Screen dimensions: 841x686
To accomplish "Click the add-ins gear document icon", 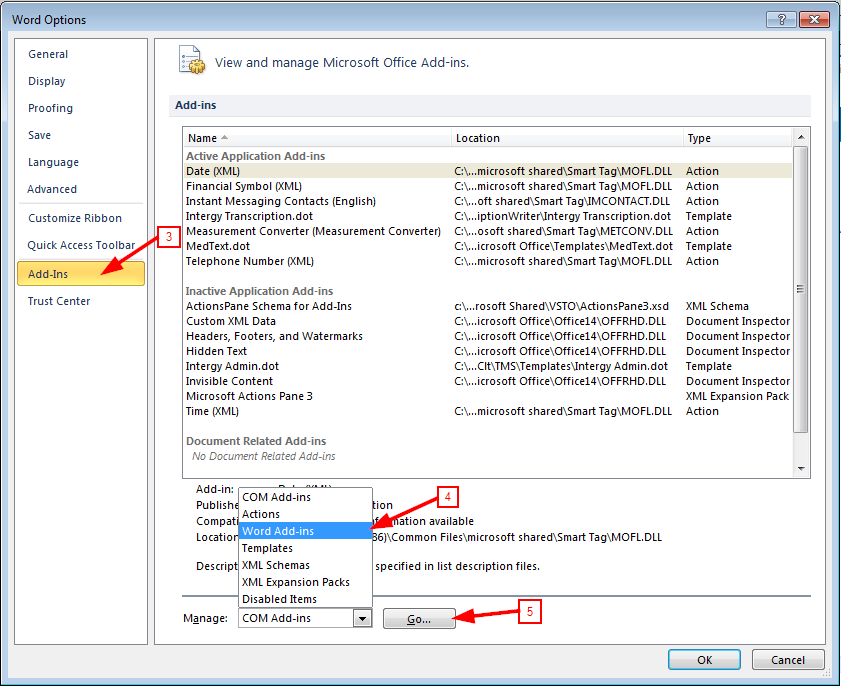I will click(x=191, y=60).
